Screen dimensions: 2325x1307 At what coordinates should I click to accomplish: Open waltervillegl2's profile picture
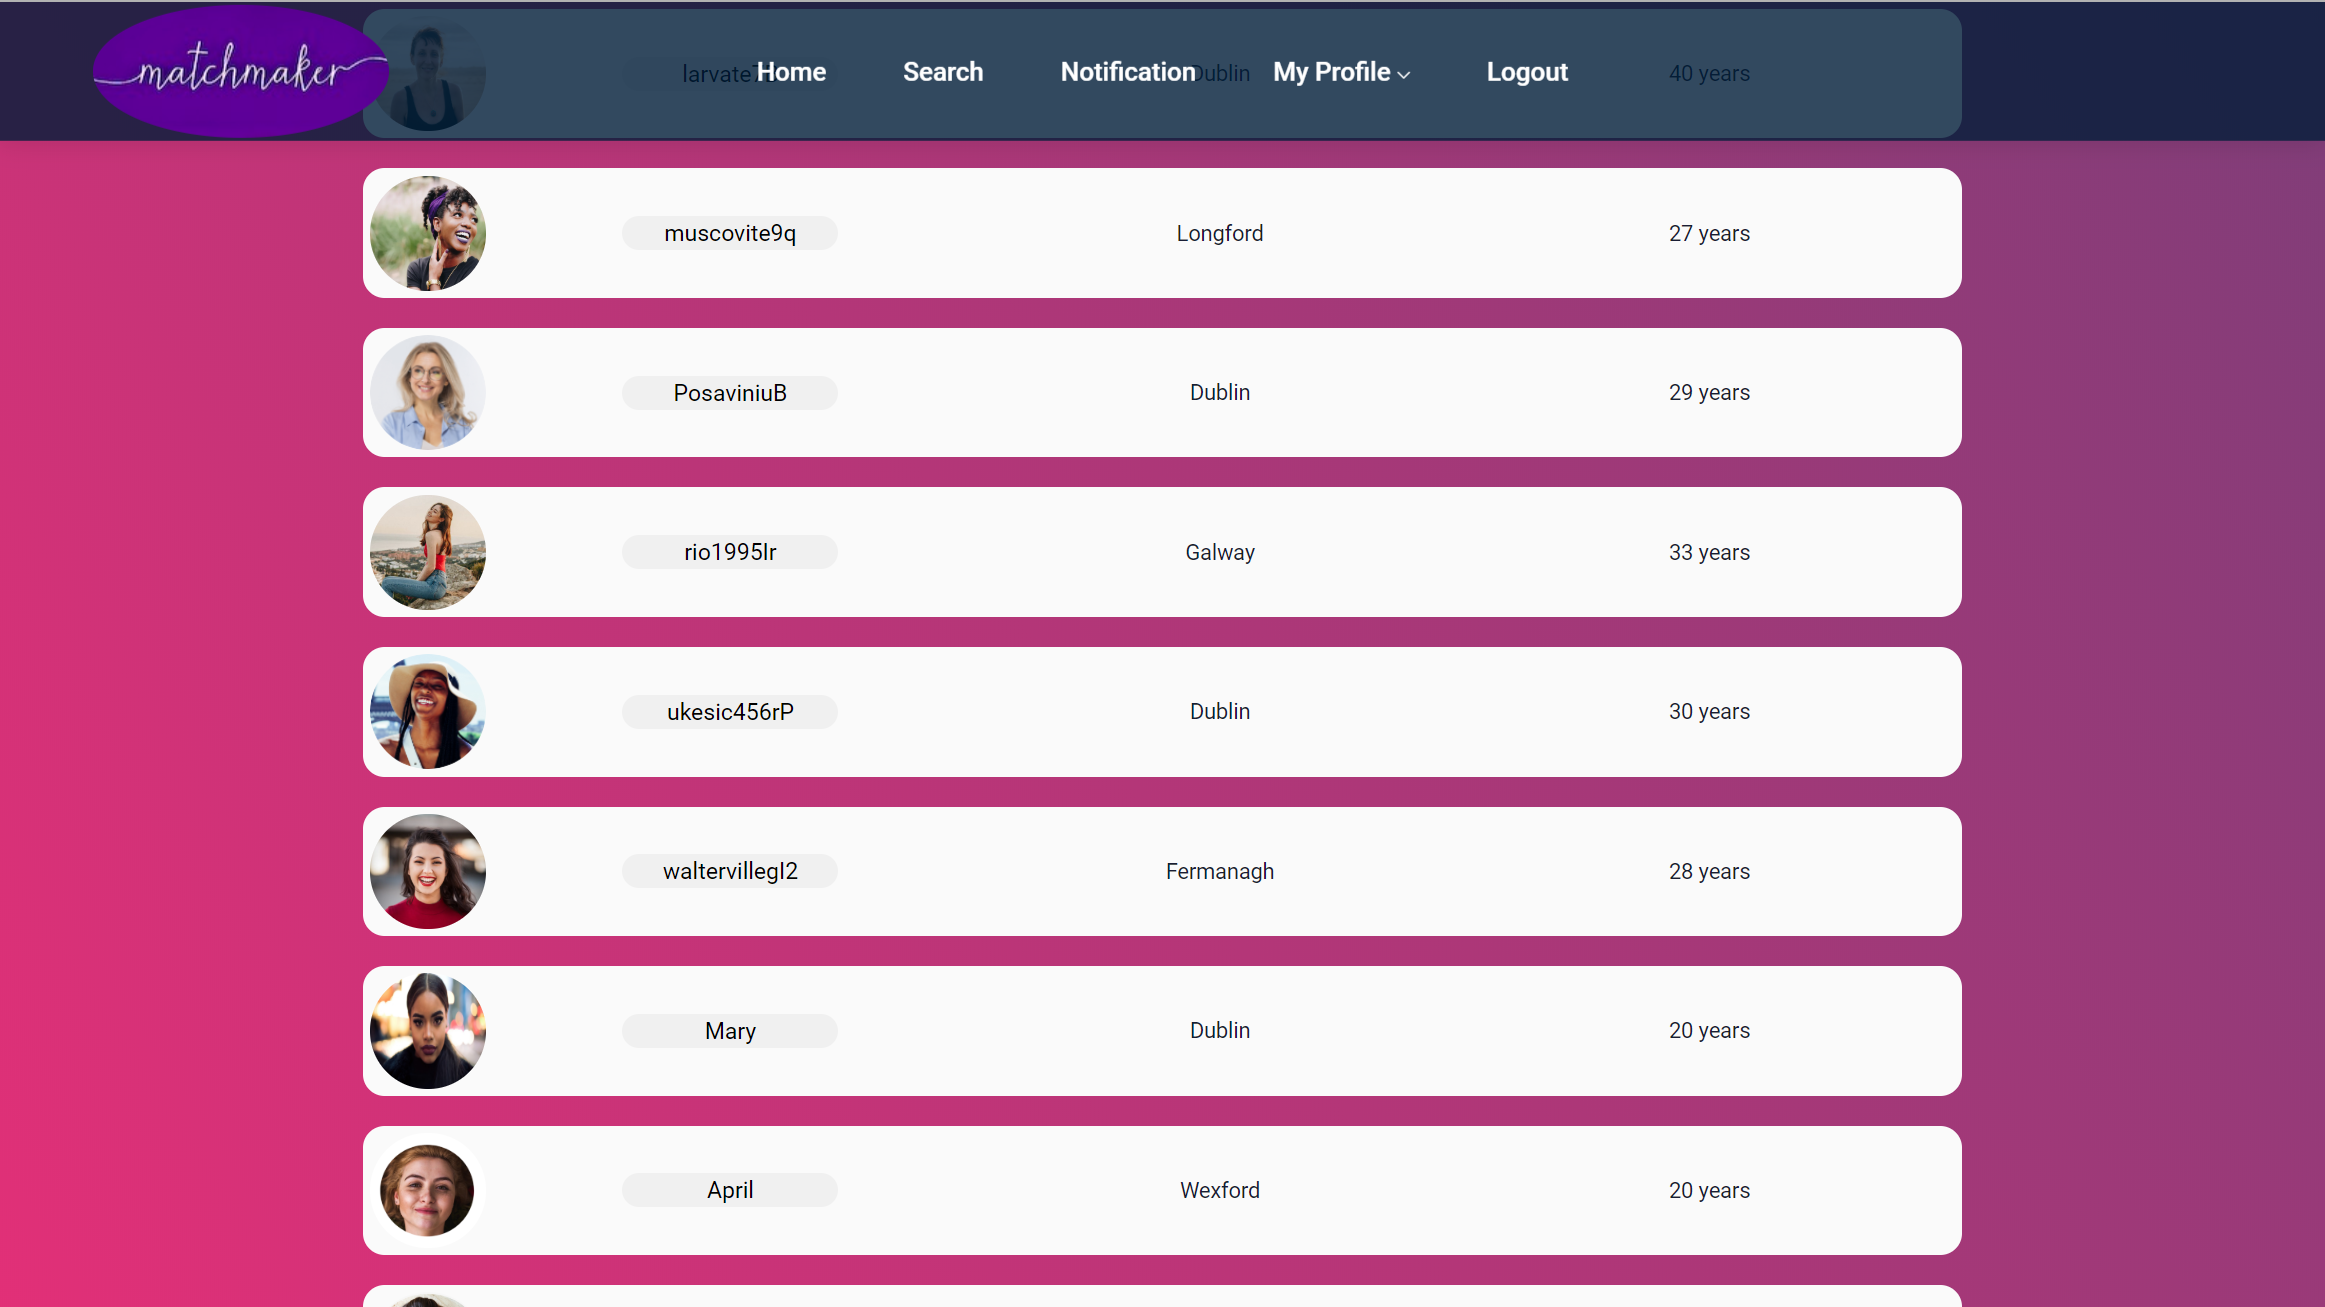point(428,871)
